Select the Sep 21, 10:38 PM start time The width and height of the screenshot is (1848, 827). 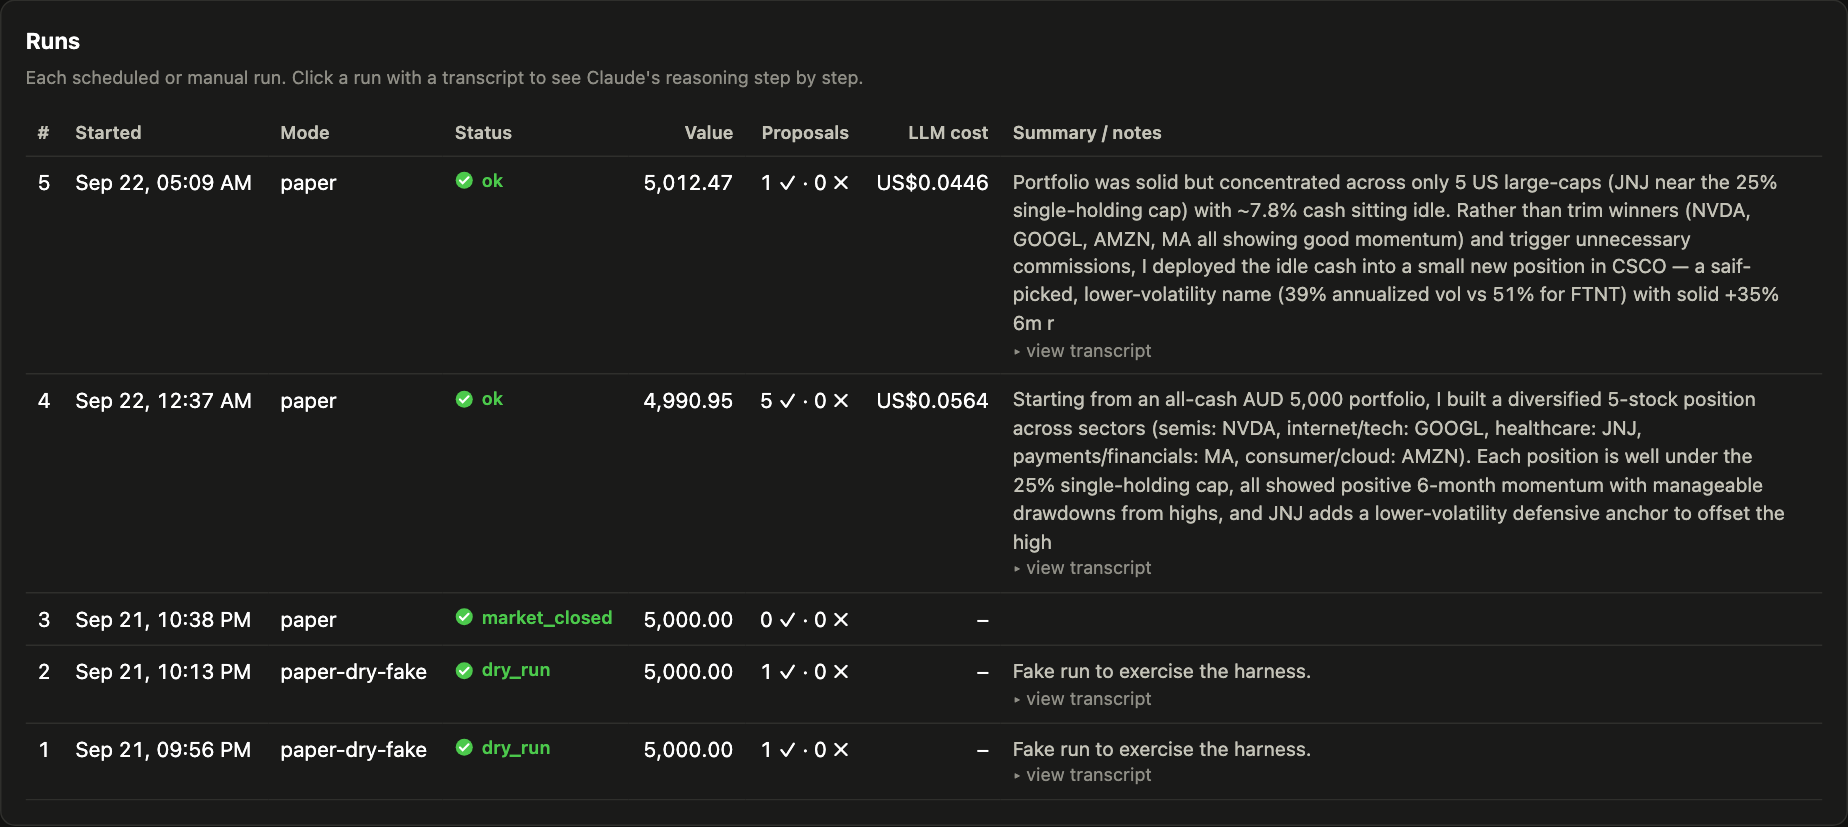tap(163, 620)
